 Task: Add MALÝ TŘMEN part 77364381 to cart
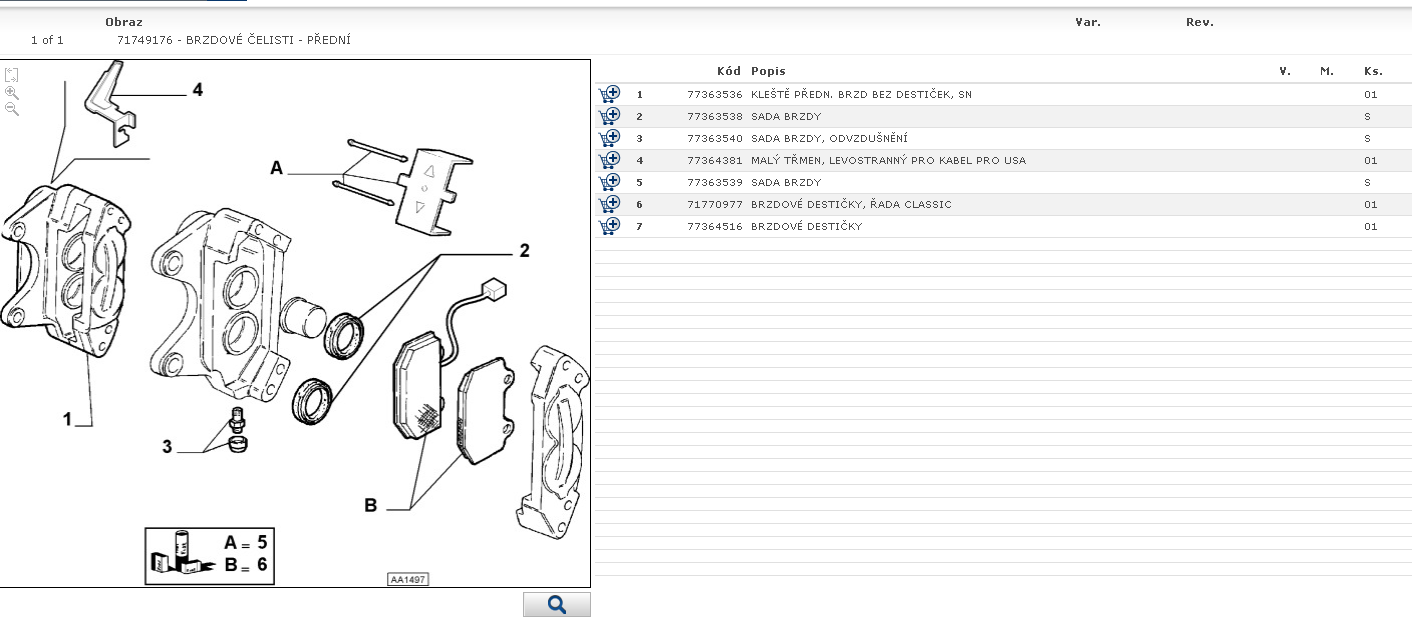click(609, 160)
